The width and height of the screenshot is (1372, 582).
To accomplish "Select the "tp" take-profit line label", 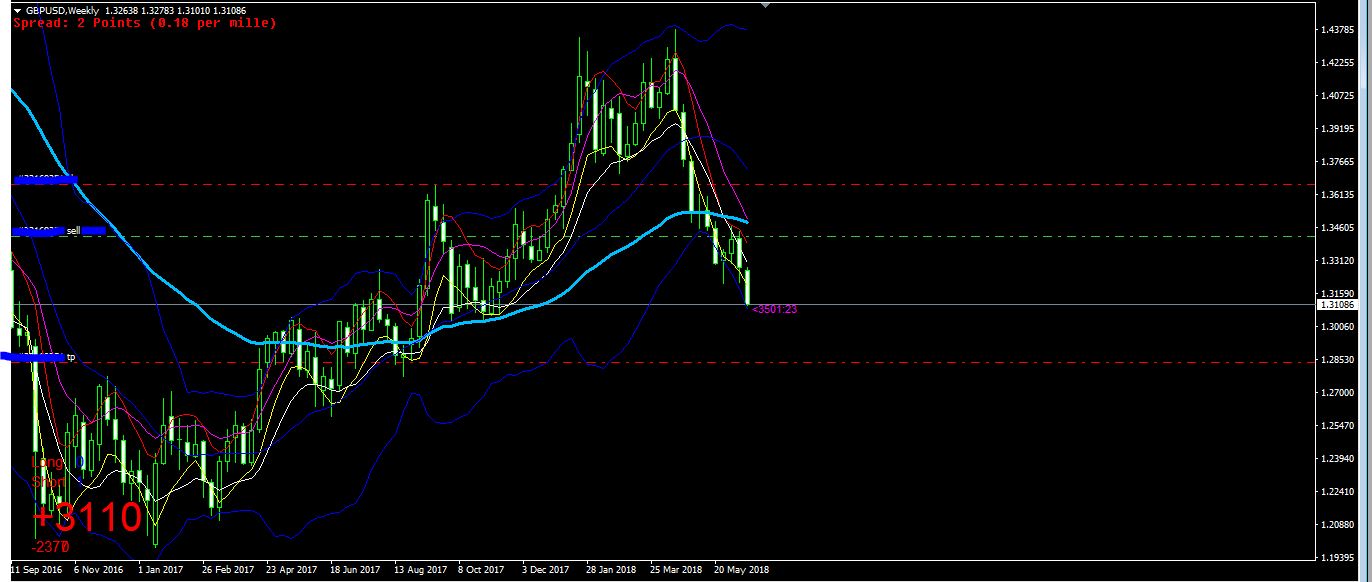I will pos(71,357).
